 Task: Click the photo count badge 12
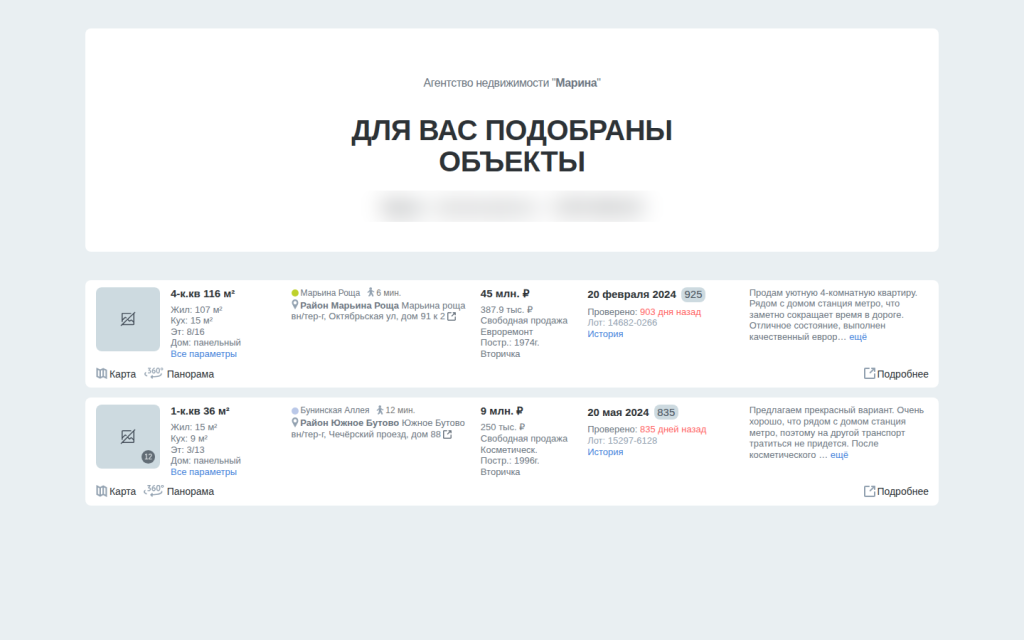coord(148,457)
